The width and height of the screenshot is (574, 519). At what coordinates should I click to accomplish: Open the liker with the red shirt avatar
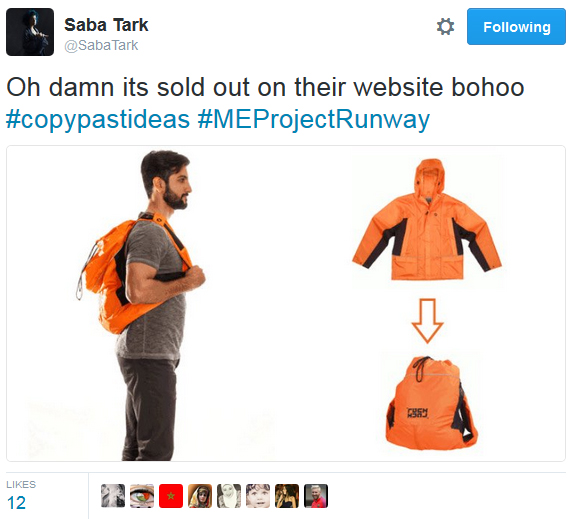pos(316,496)
